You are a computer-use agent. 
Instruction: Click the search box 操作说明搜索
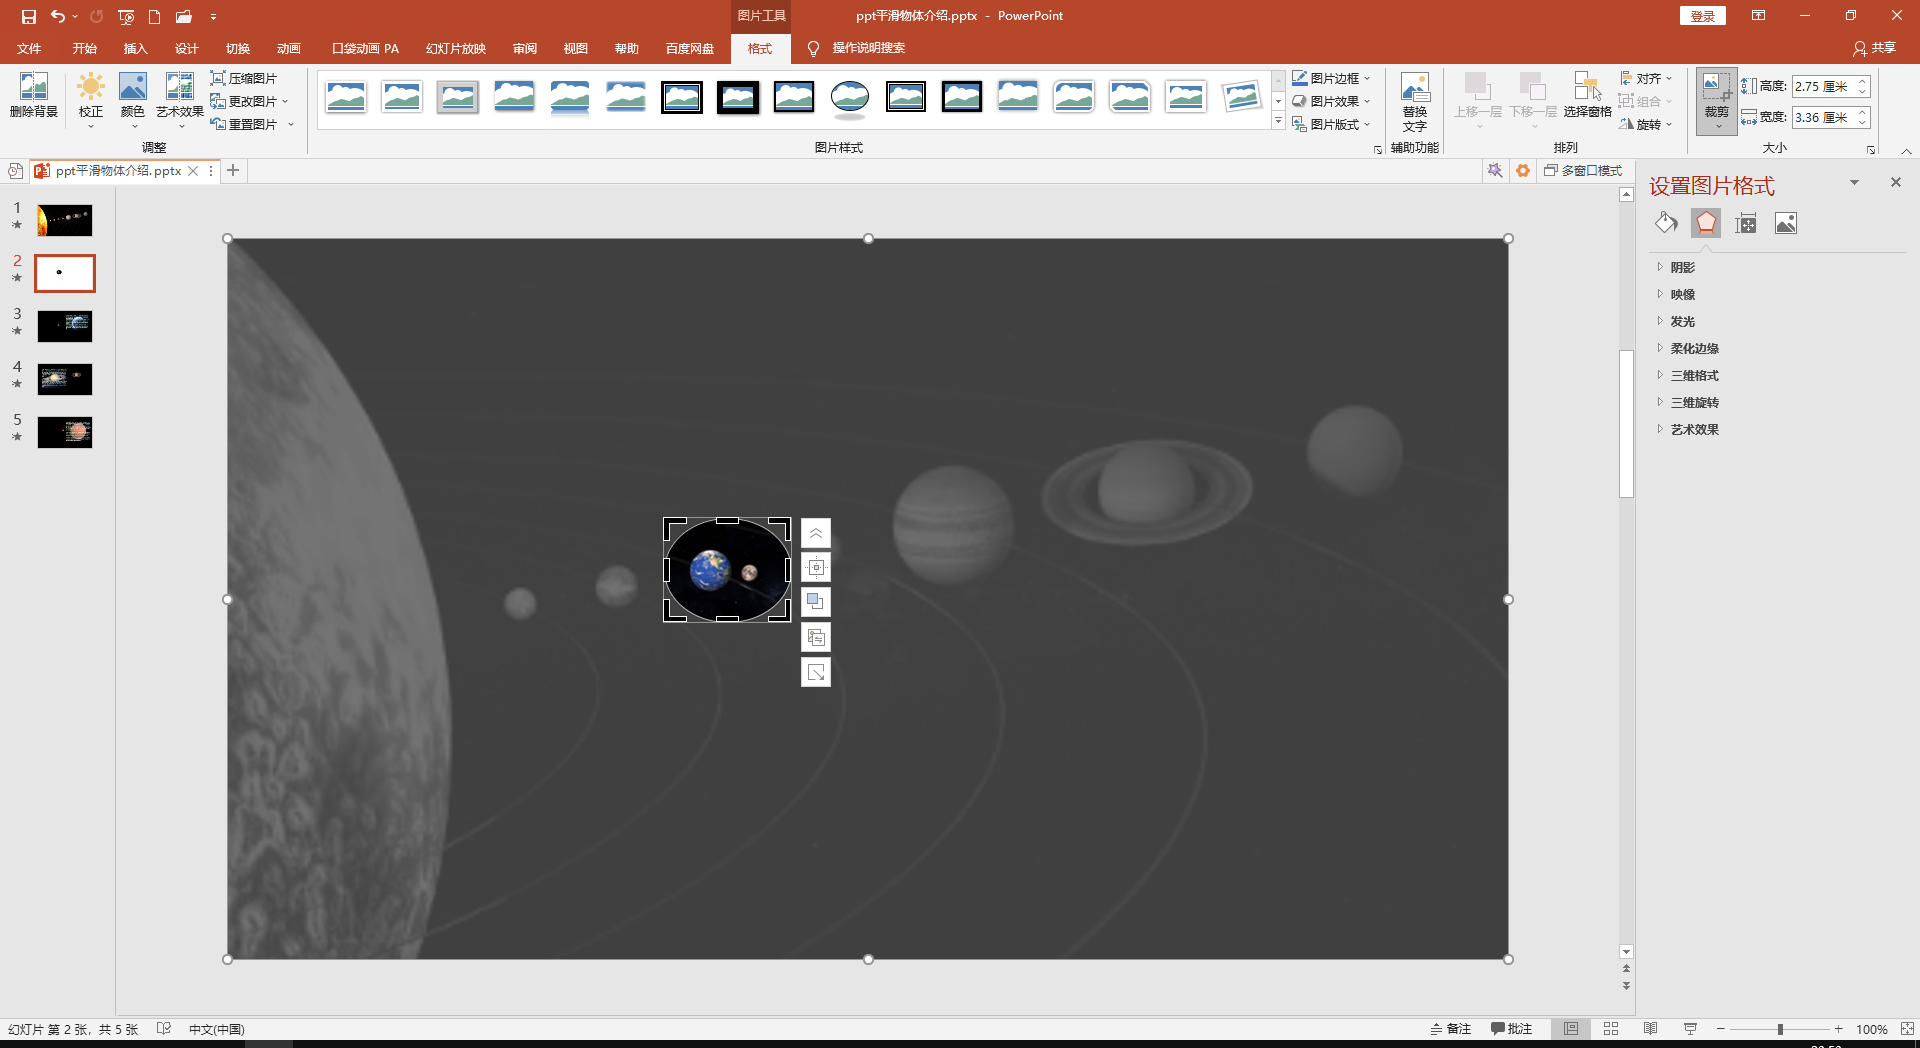coord(868,48)
